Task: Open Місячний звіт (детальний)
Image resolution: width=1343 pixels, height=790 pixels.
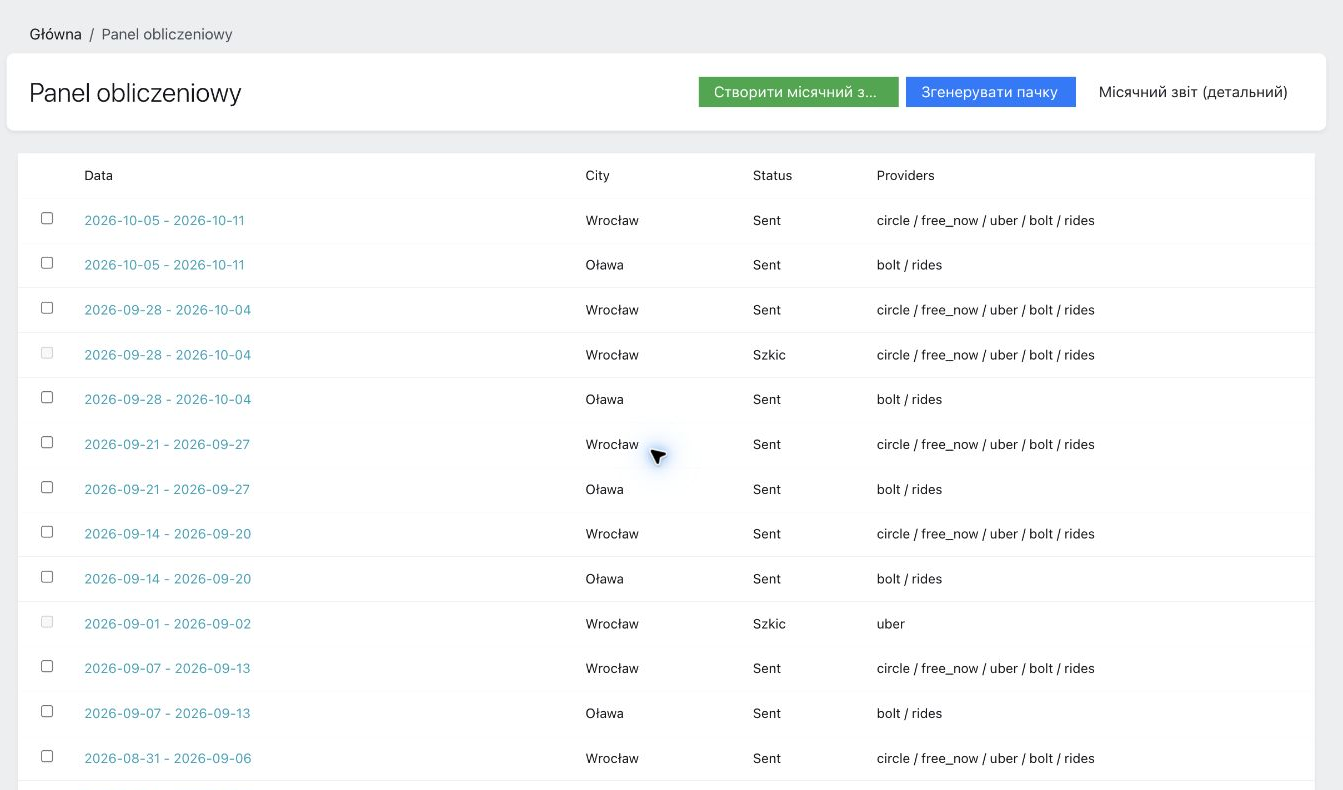Action: click(1193, 92)
